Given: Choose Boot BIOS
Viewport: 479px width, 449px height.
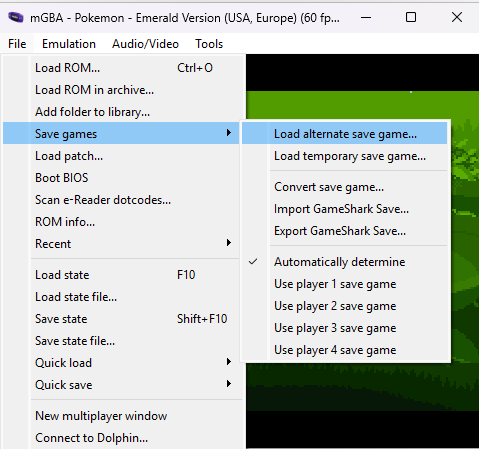Looking at the screenshot, I should (x=121, y=178).
